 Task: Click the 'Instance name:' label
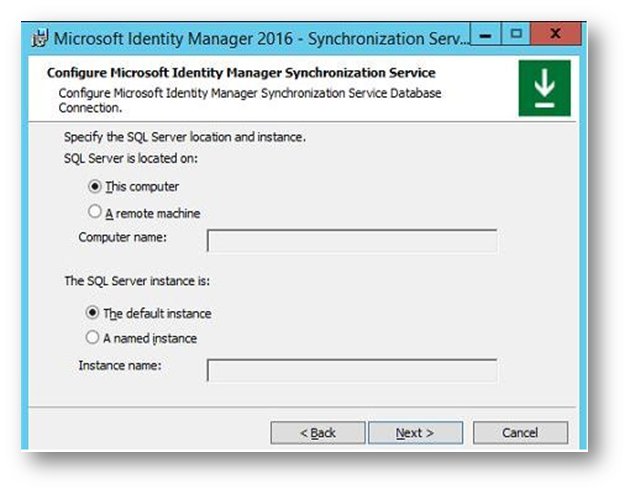tap(120, 366)
